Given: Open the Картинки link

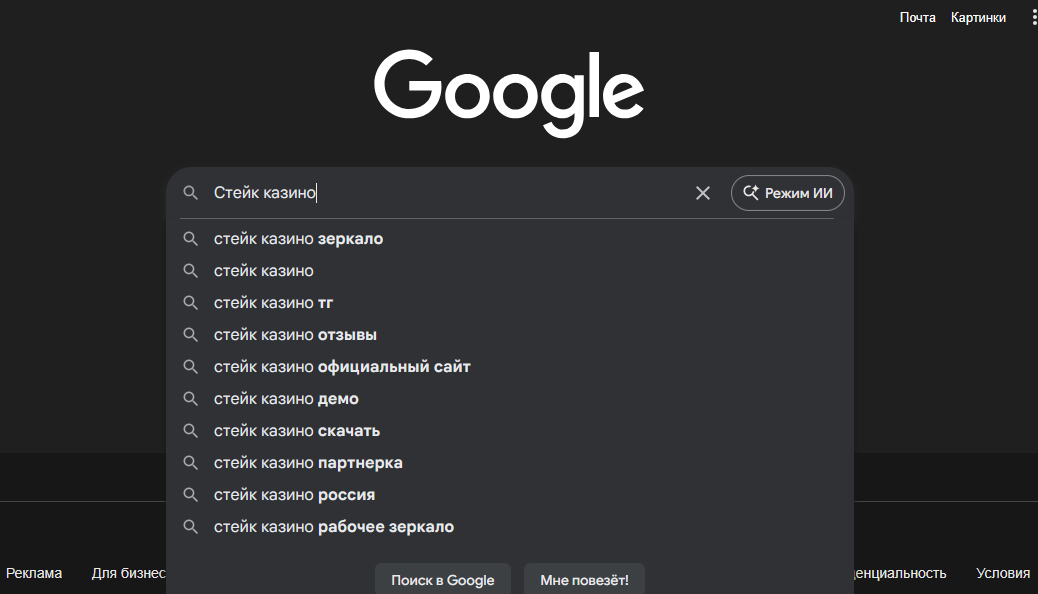Looking at the screenshot, I should [978, 16].
